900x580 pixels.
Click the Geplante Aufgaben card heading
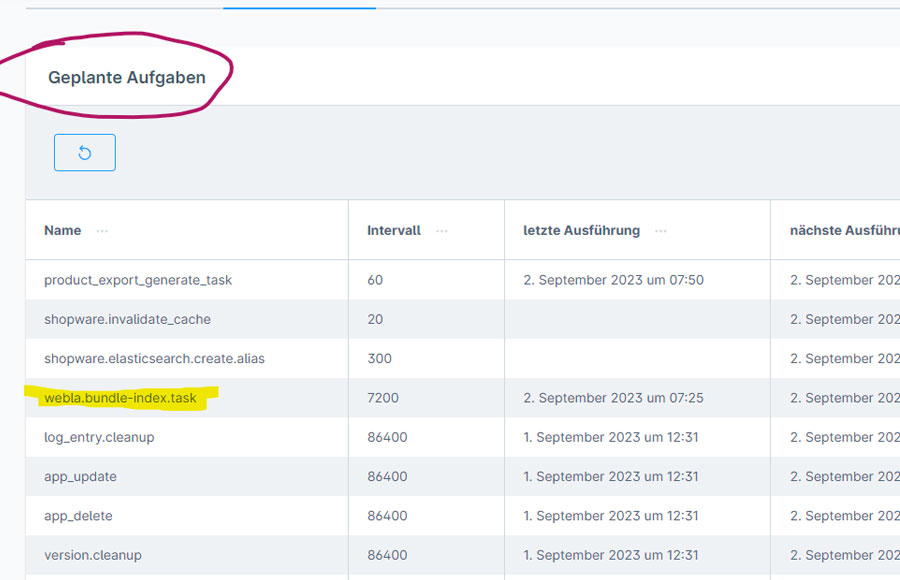127,78
